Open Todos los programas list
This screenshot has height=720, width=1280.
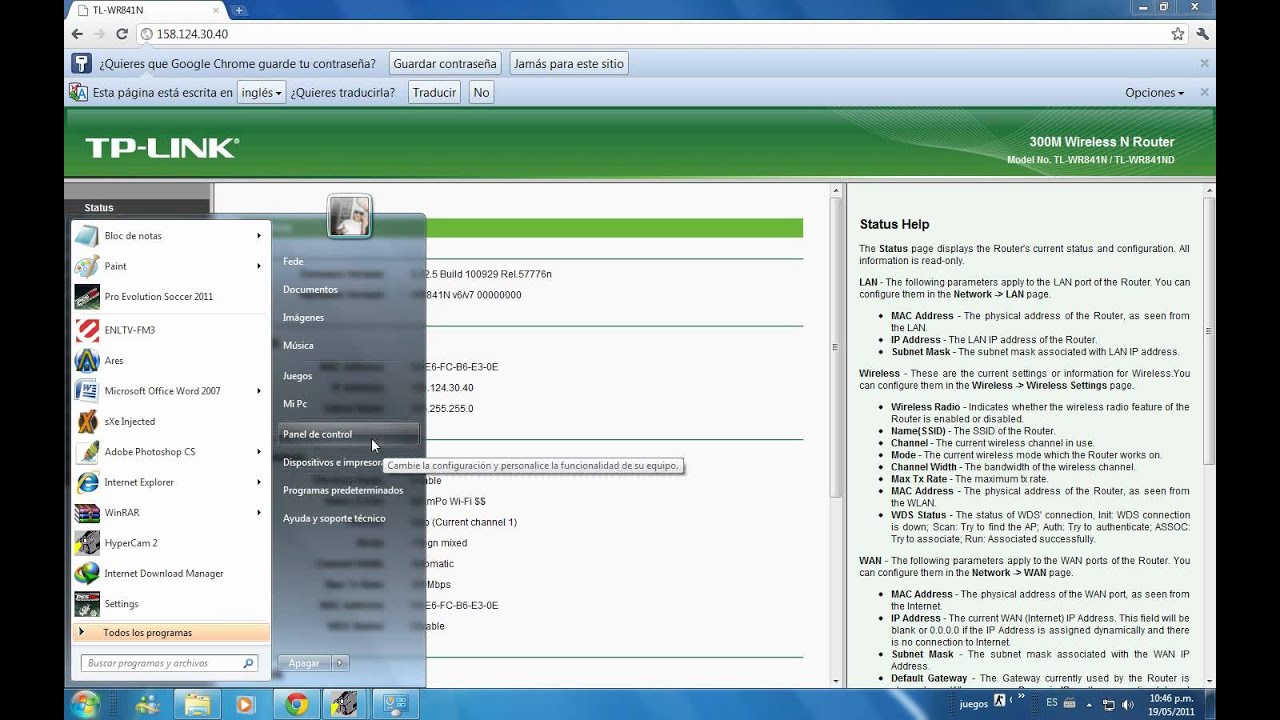[171, 633]
